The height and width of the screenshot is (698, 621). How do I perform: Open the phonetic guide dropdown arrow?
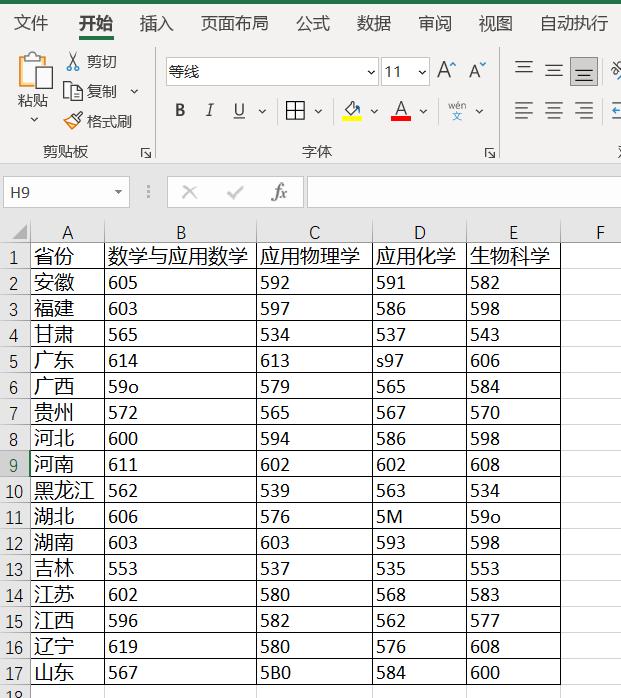[x=479, y=111]
